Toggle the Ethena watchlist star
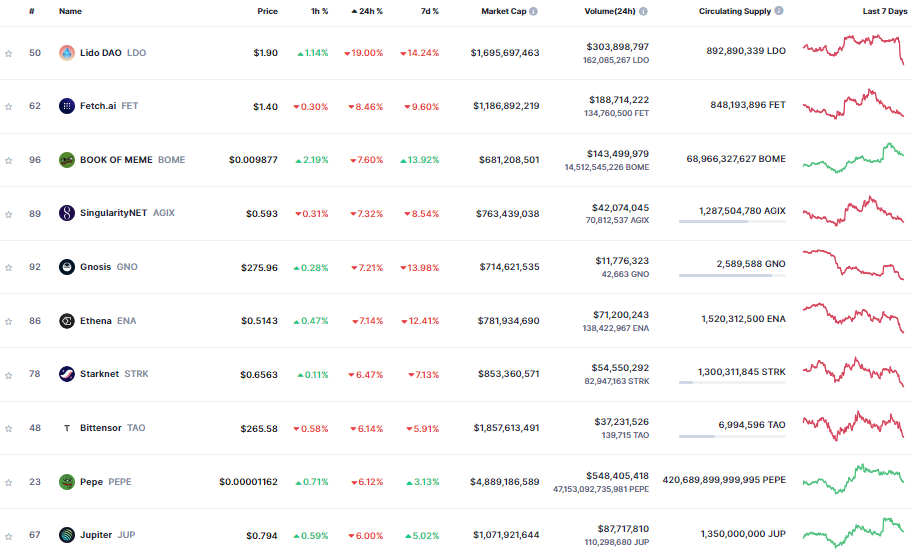 click(9, 322)
